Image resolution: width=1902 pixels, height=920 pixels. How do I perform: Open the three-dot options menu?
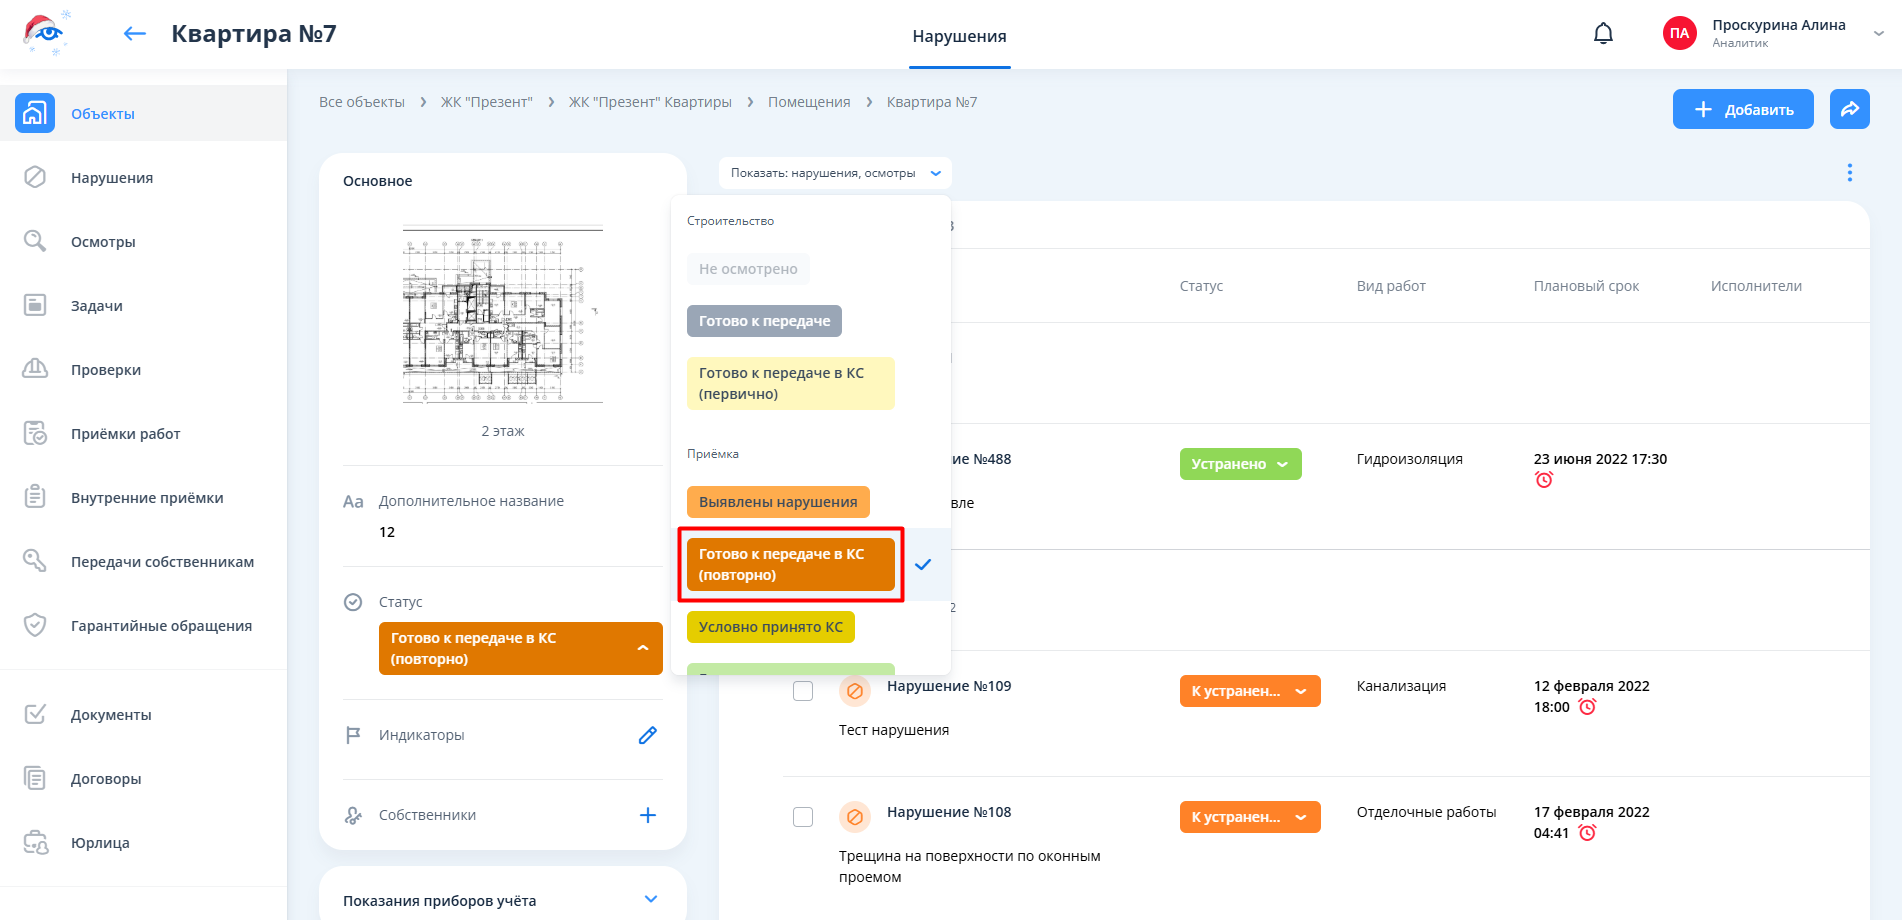(1849, 173)
